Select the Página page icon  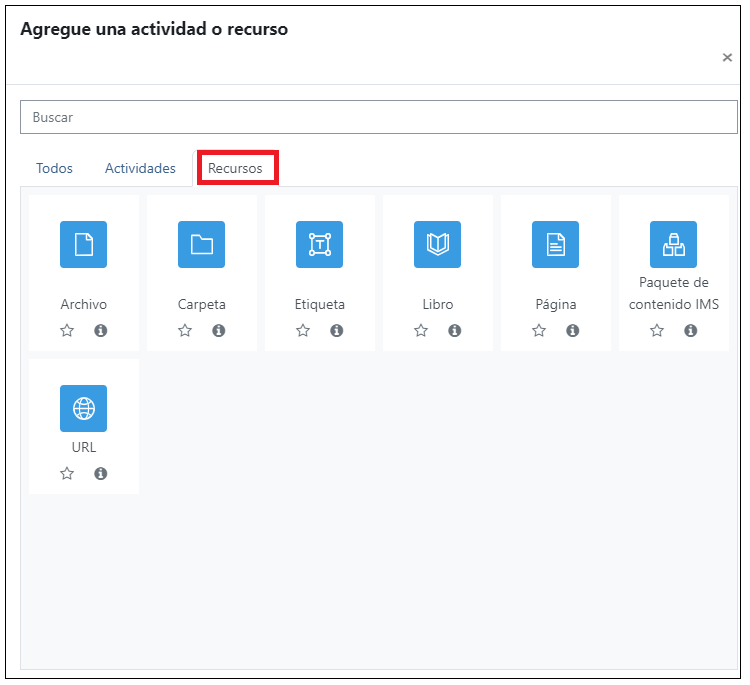(x=555, y=244)
